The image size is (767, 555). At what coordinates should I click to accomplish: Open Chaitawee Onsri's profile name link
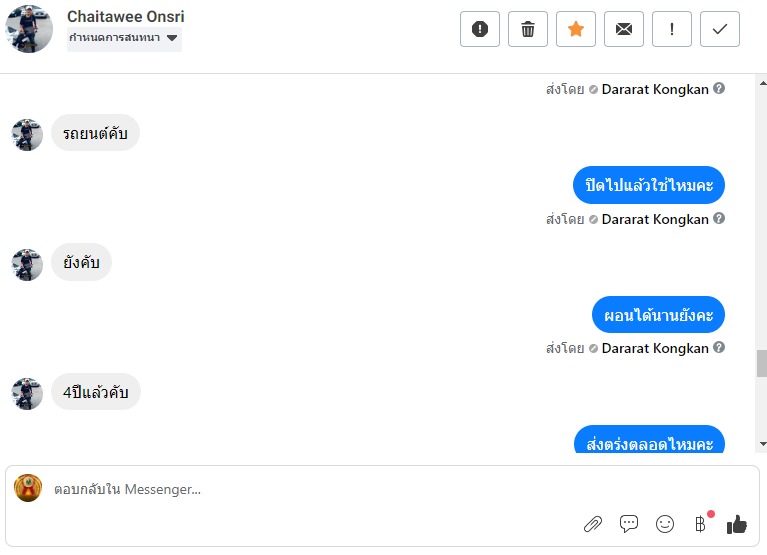pyautogui.click(x=125, y=17)
